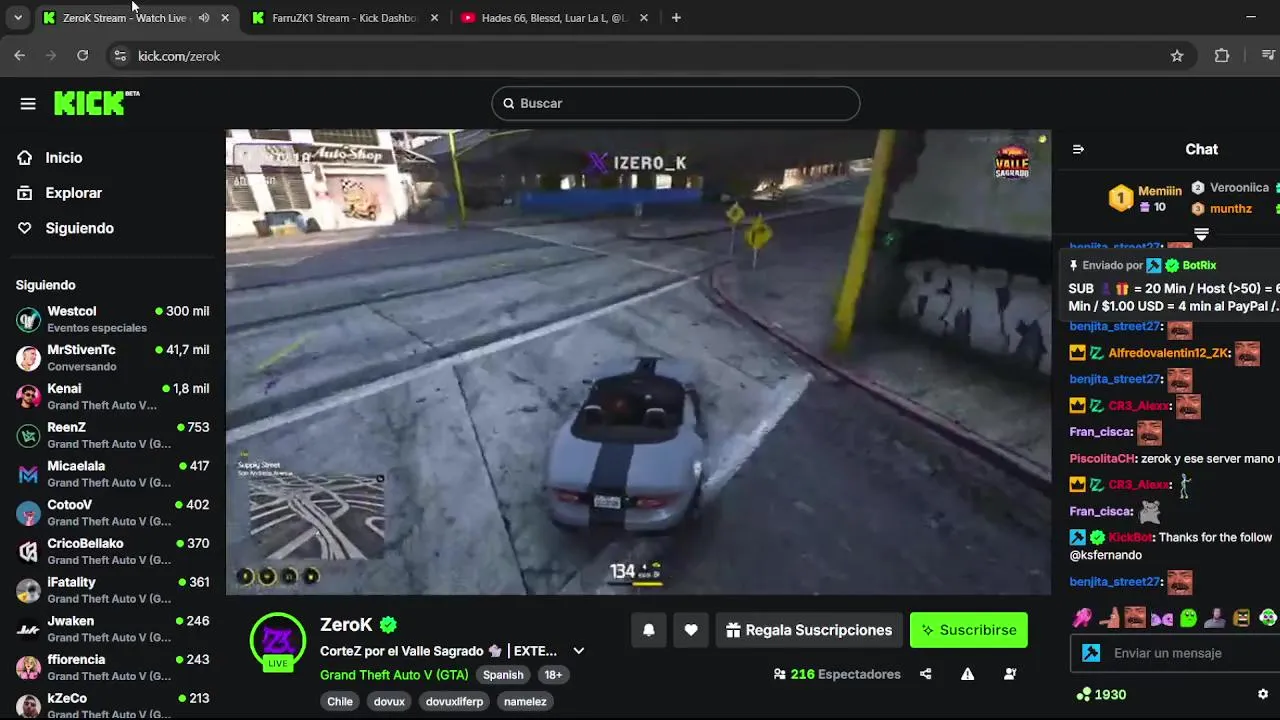Click the report warning triangle icon

click(968, 674)
